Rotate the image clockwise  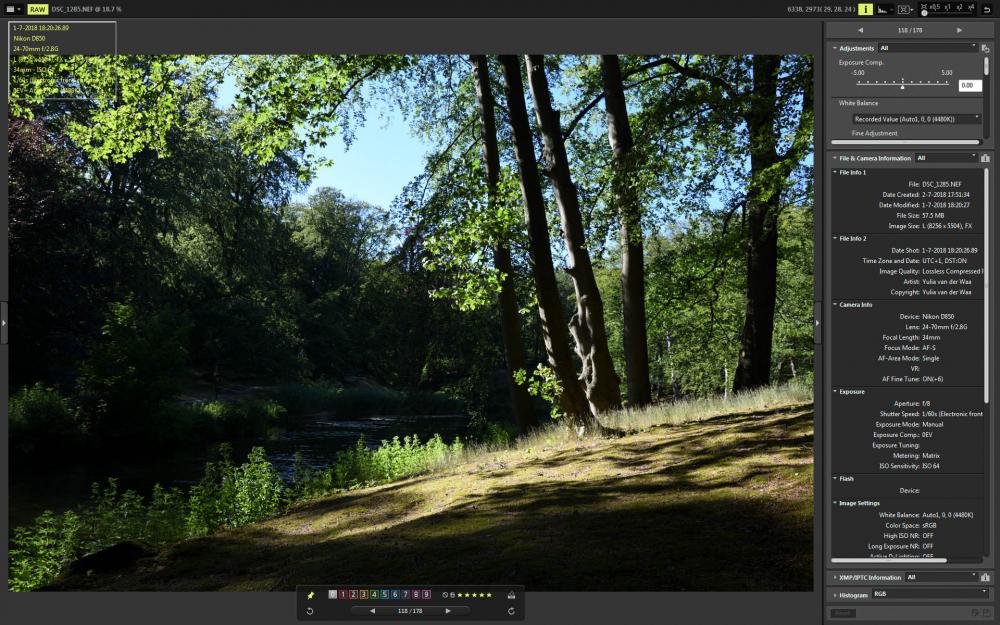(x=511, y=611)
